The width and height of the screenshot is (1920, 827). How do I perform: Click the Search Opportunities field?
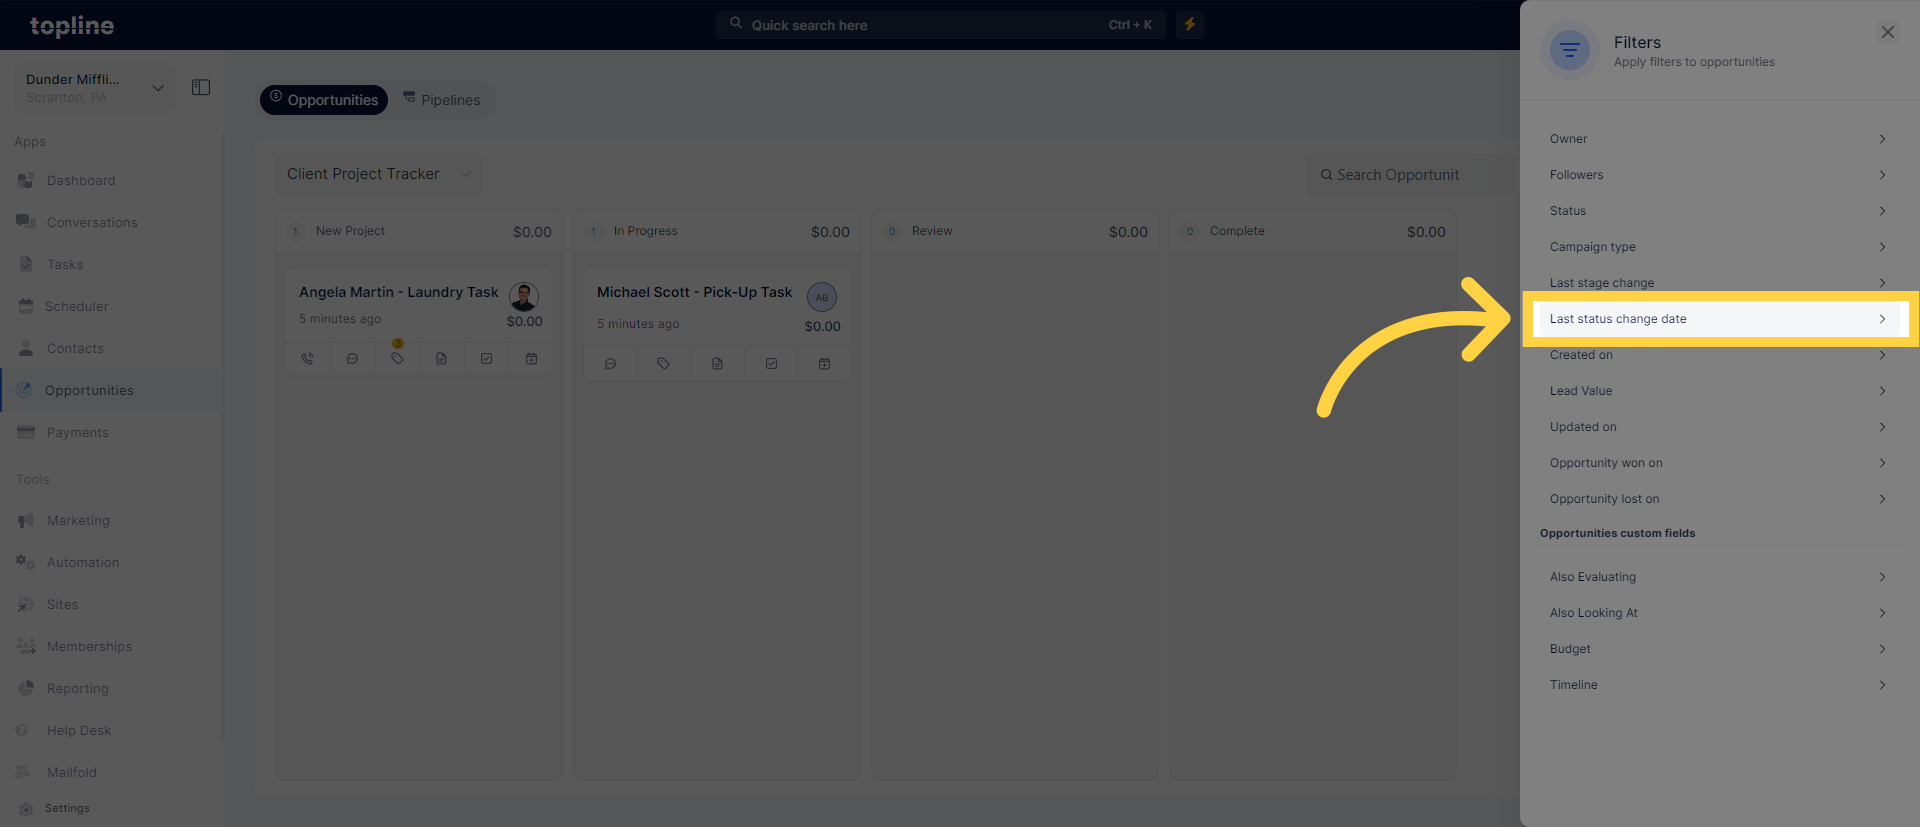[x=1412, y=175]
